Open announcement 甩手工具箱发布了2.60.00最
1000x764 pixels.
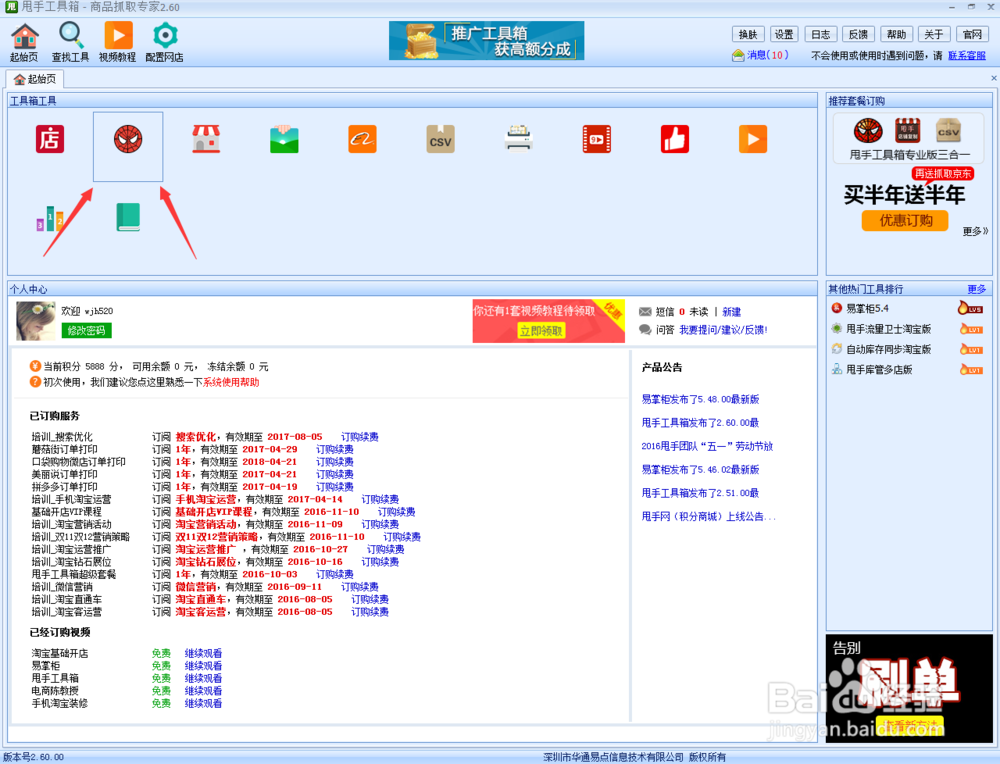coord(700,423)
